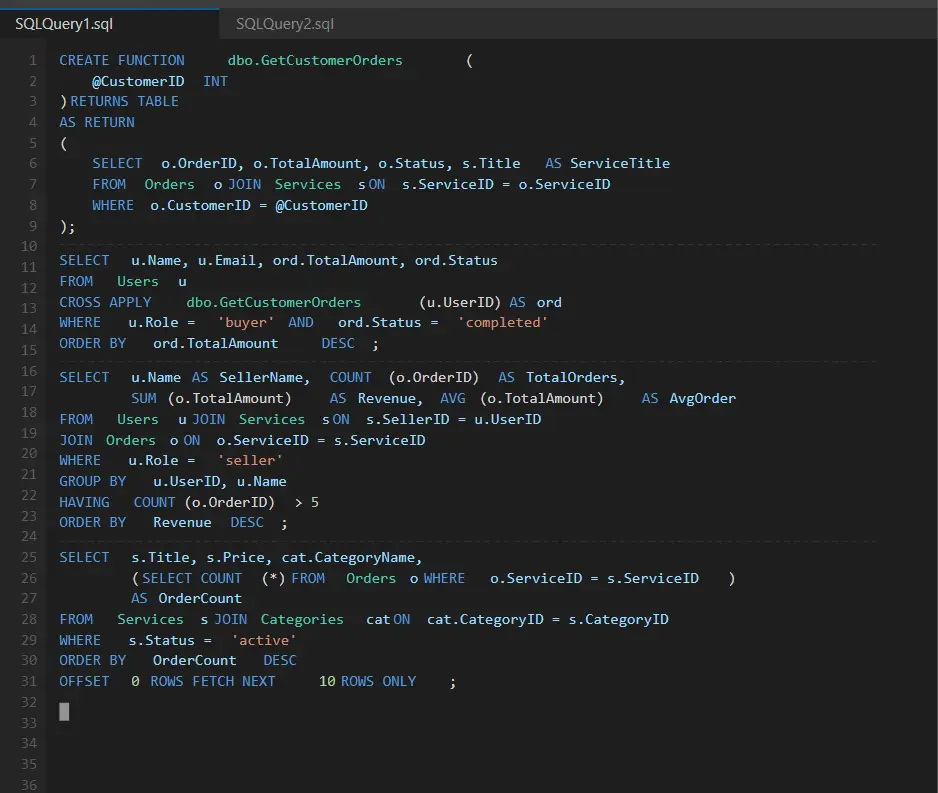Click the 'SUM' function on line 17
The height and width of the screenshot is (793, 938).
pos(144,399)
